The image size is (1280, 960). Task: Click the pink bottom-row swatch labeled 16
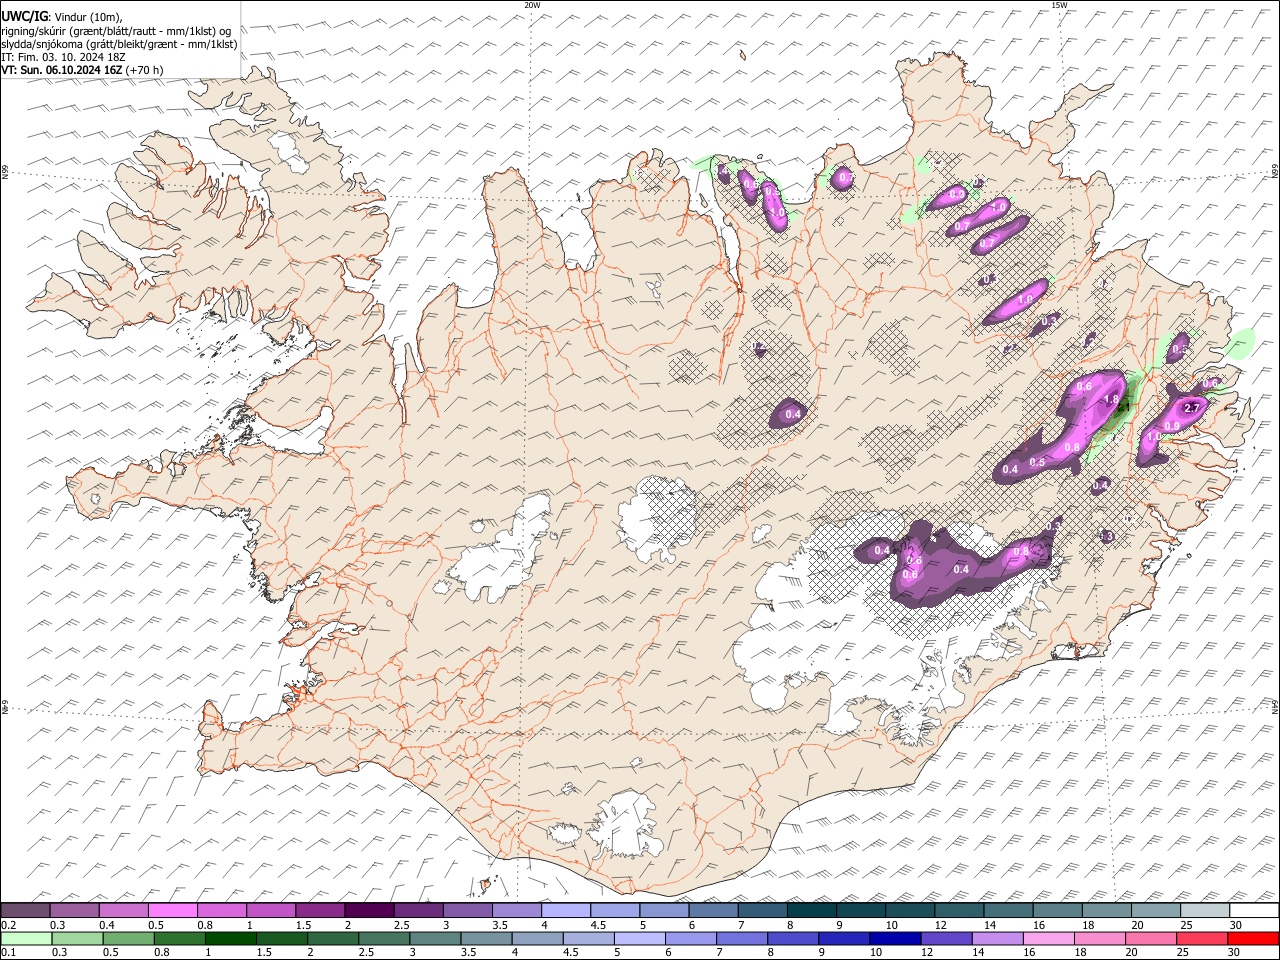pyautogui.click(x=1049, y=939)
